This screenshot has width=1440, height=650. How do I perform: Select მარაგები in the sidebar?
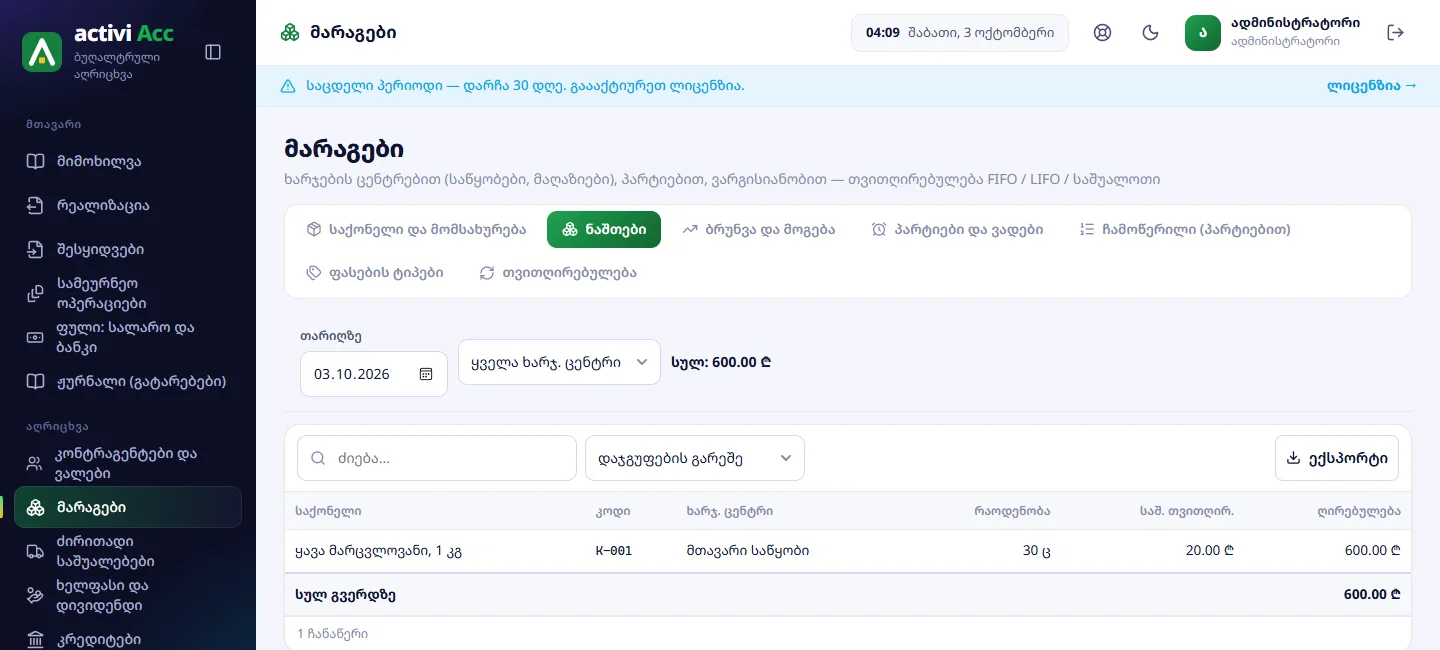tap(128, 507)
